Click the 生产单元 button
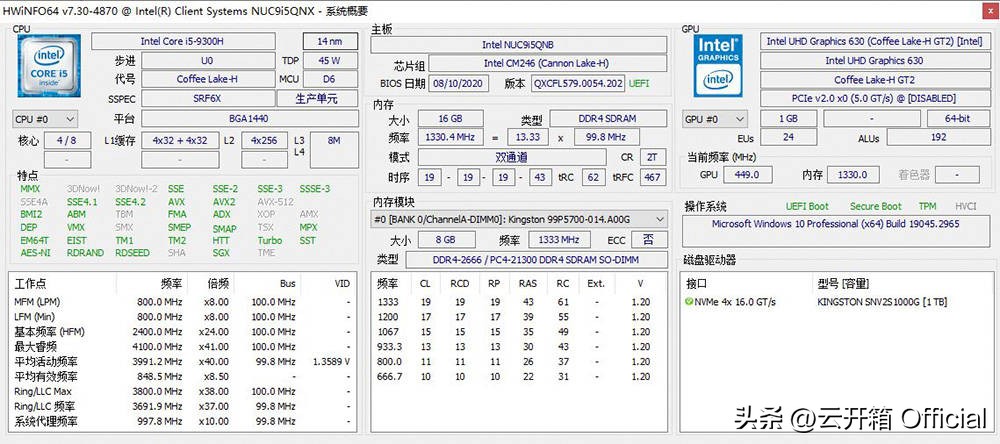 click(x=317, y=99)
